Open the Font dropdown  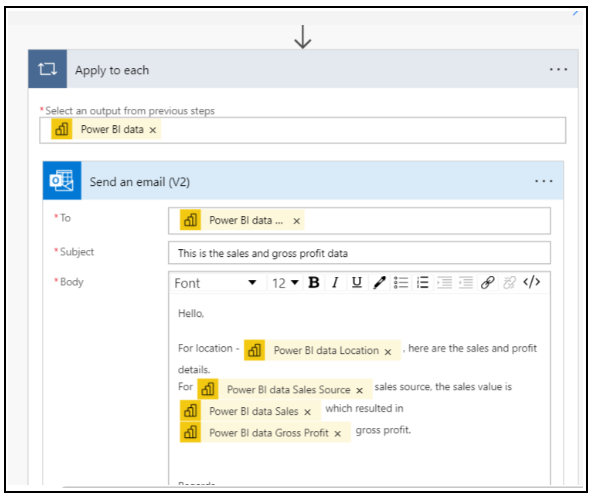(216, 283)
